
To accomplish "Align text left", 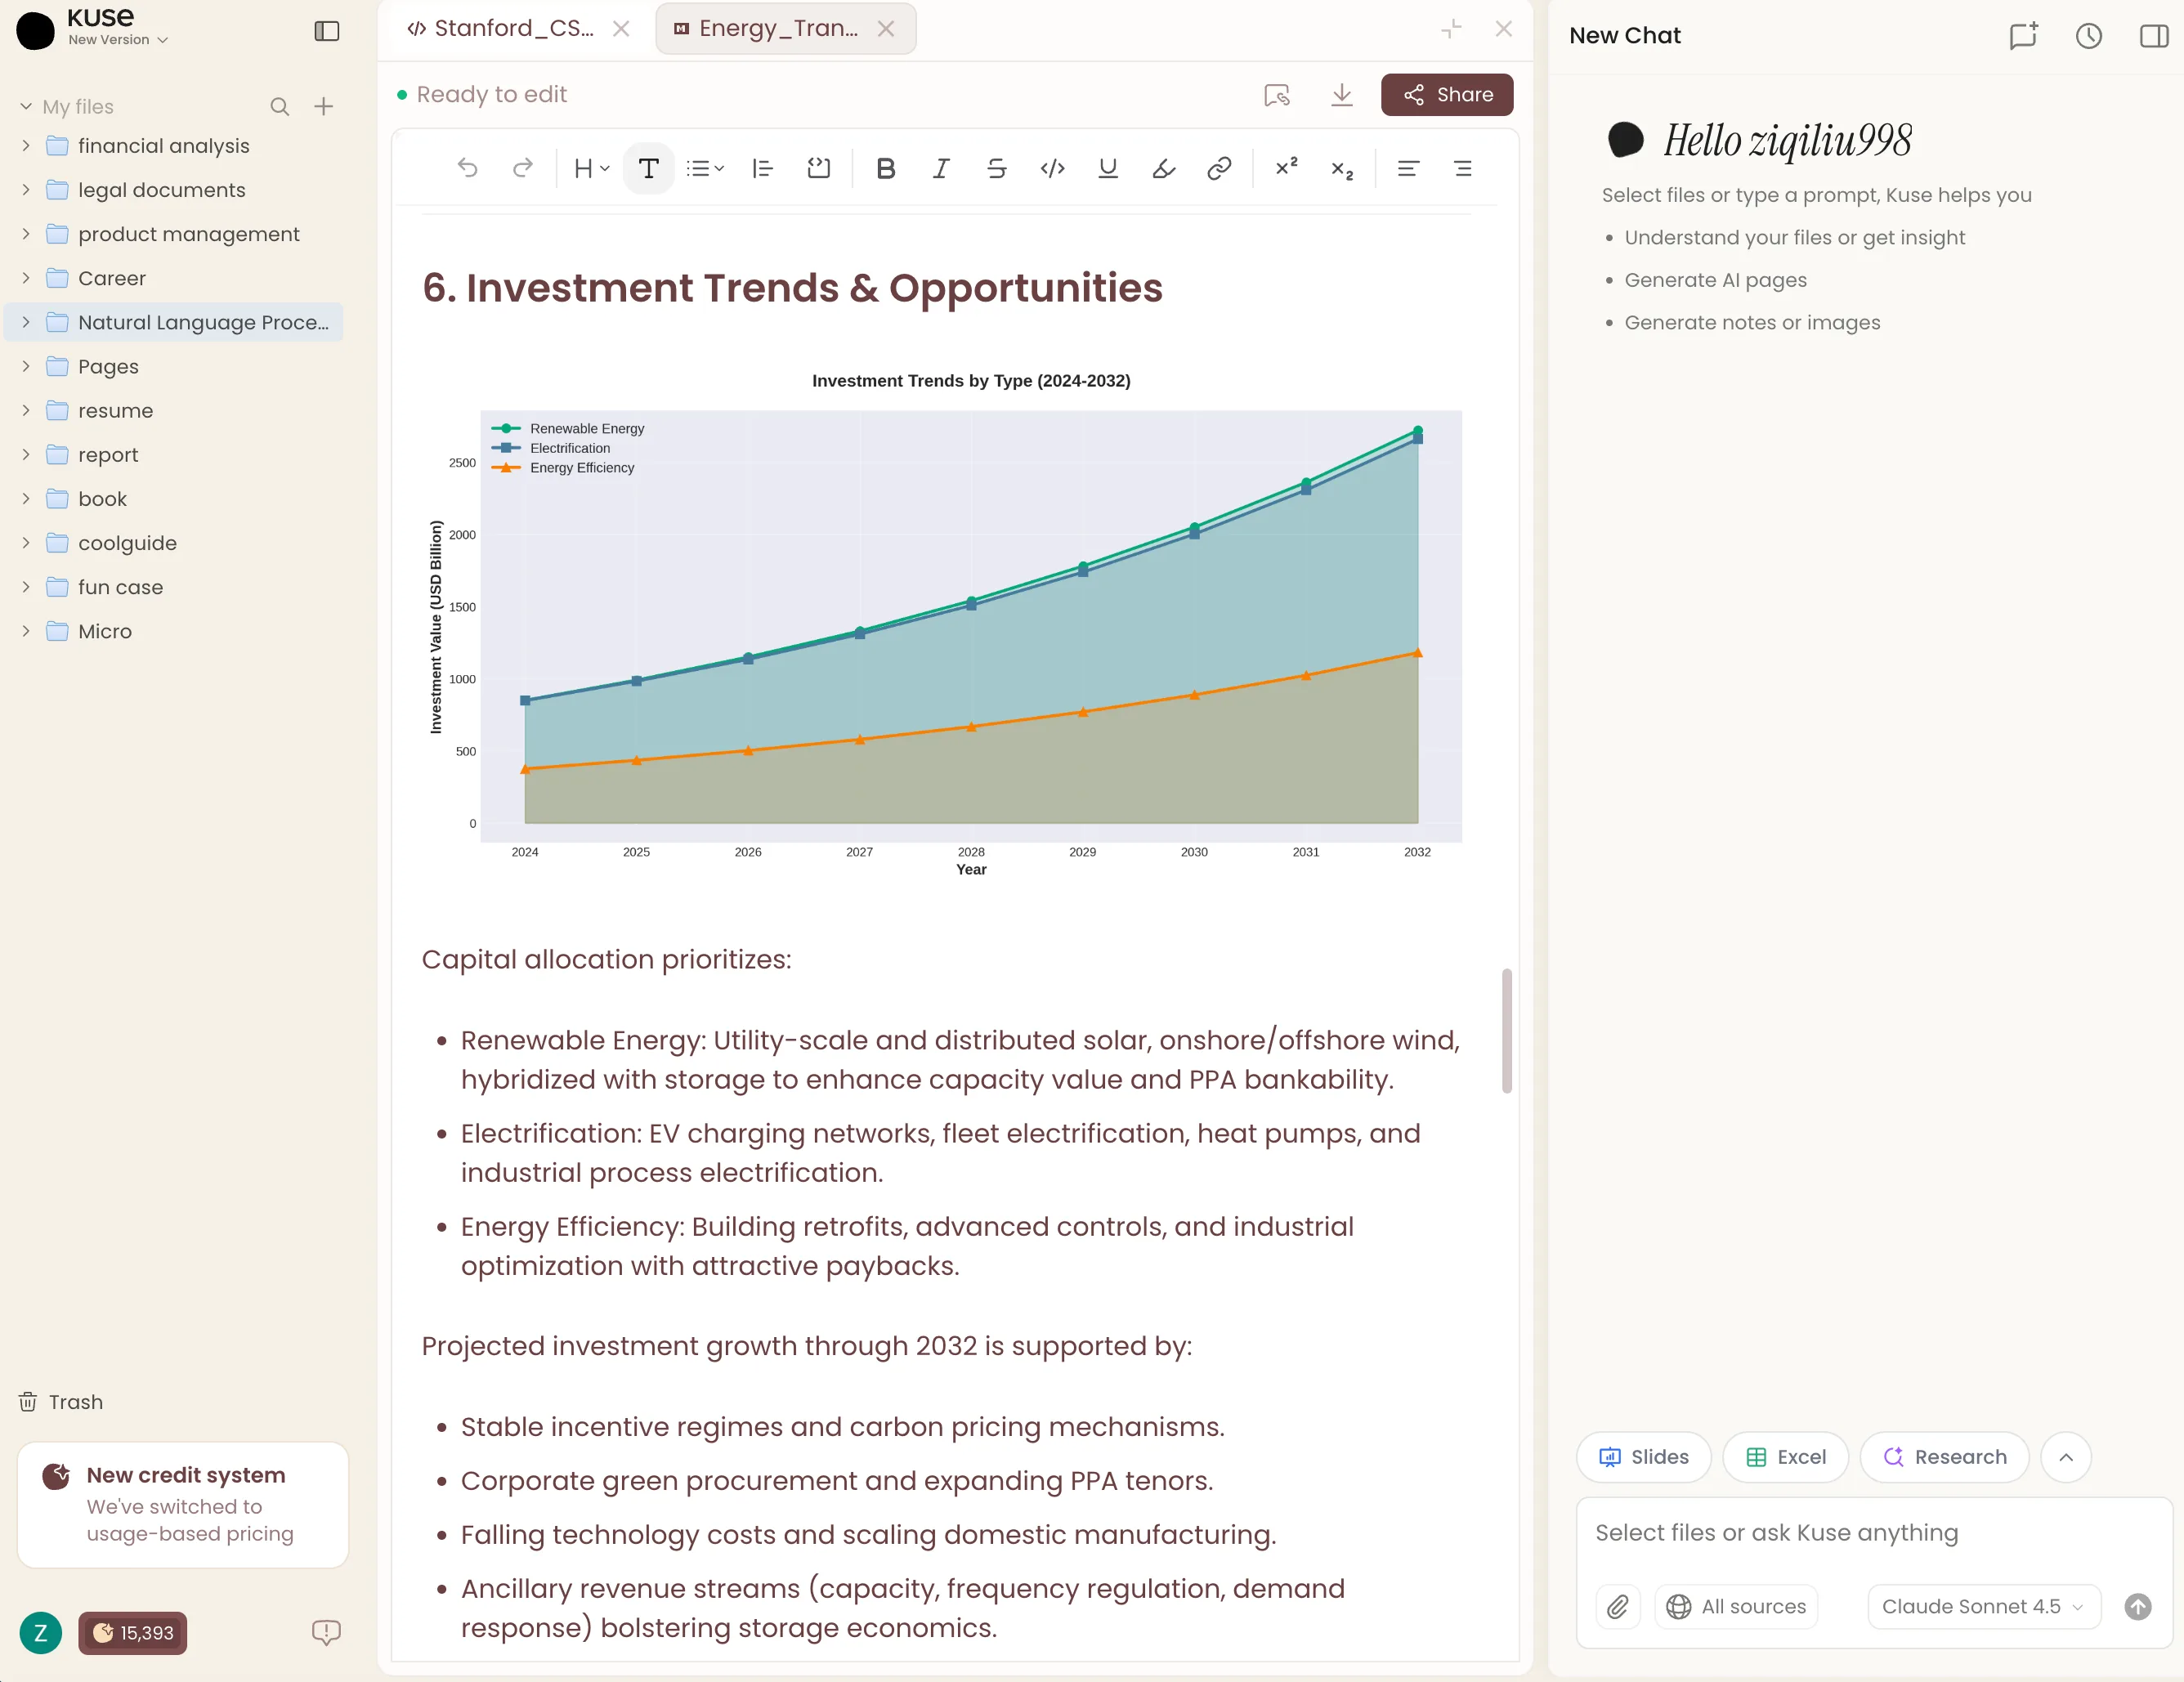I will coord(1408,168).
